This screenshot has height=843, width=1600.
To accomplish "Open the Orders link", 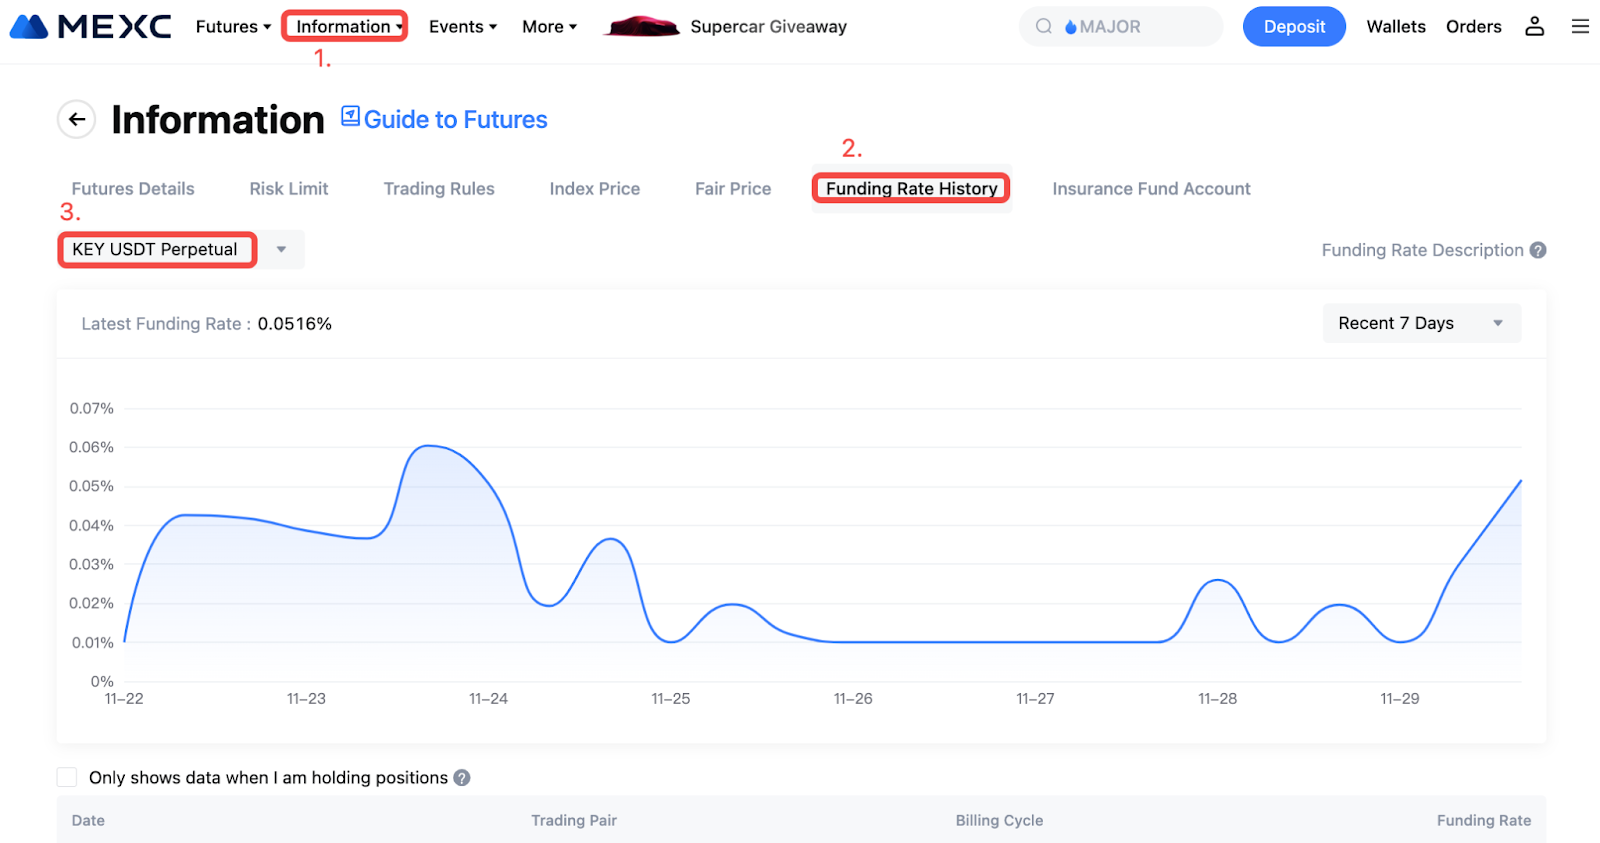I will pos(1474,27).
